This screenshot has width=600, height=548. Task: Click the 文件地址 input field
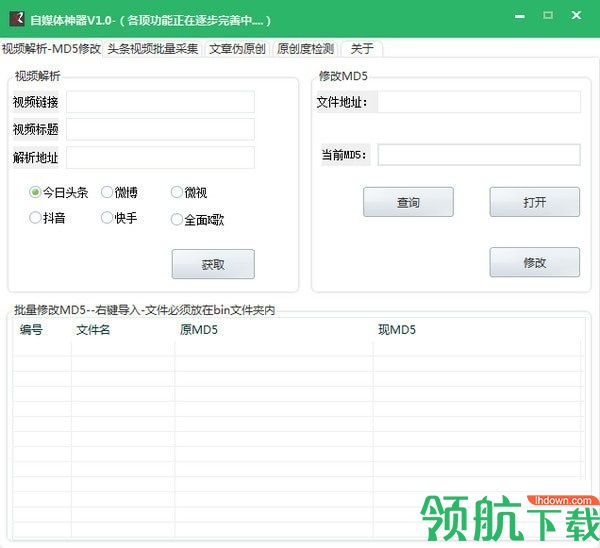click(x=479, y=102)
